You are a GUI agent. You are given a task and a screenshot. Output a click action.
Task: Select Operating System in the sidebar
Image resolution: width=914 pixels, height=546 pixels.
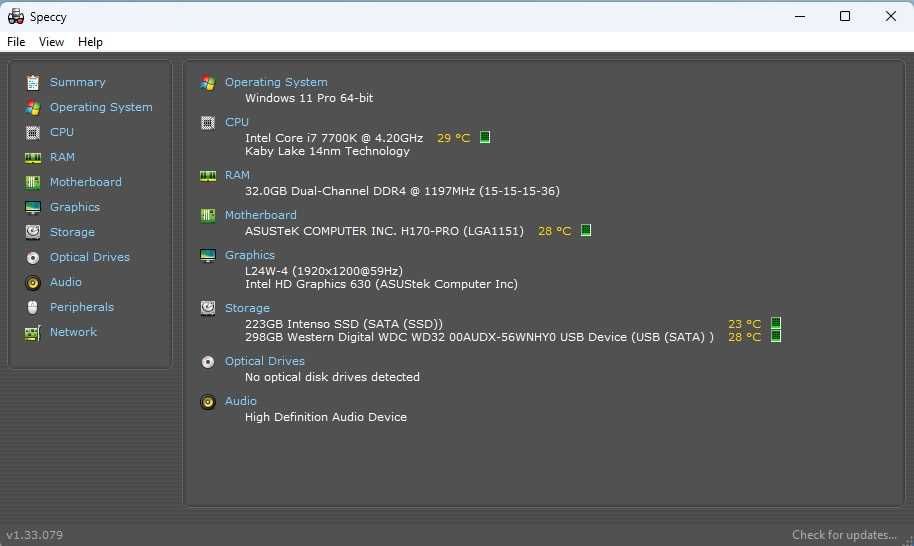[101, 107]
